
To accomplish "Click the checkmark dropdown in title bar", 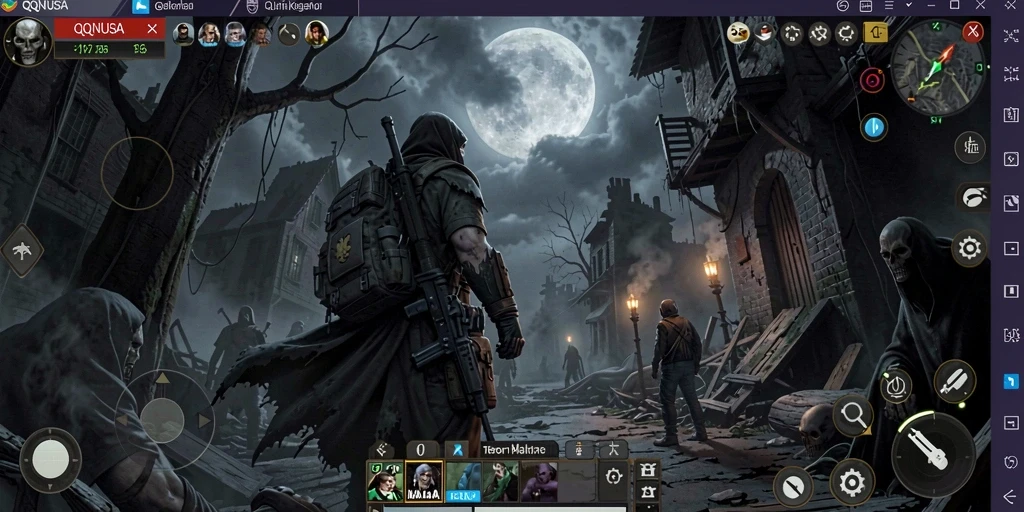I will (x=909, y=5).
